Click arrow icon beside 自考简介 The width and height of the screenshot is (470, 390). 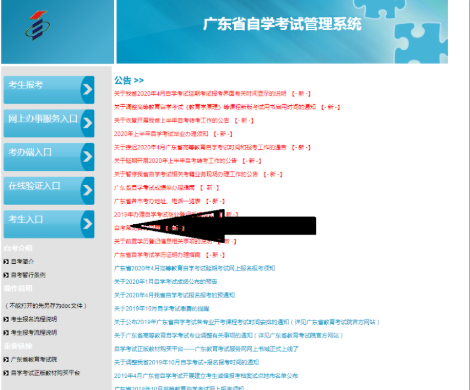(x=6, y=262)
